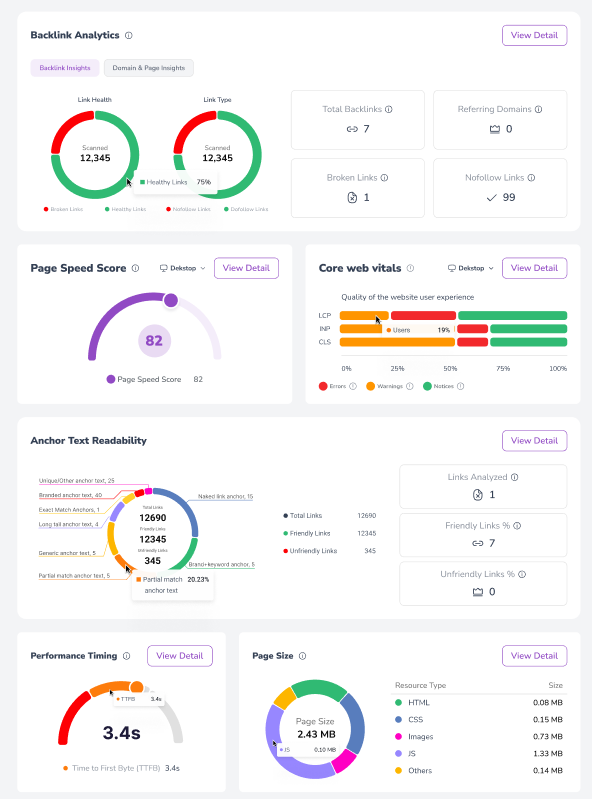Click info icon beside Performance Timing title
This screenshot has width=592, height=799.
coord(127,656)
